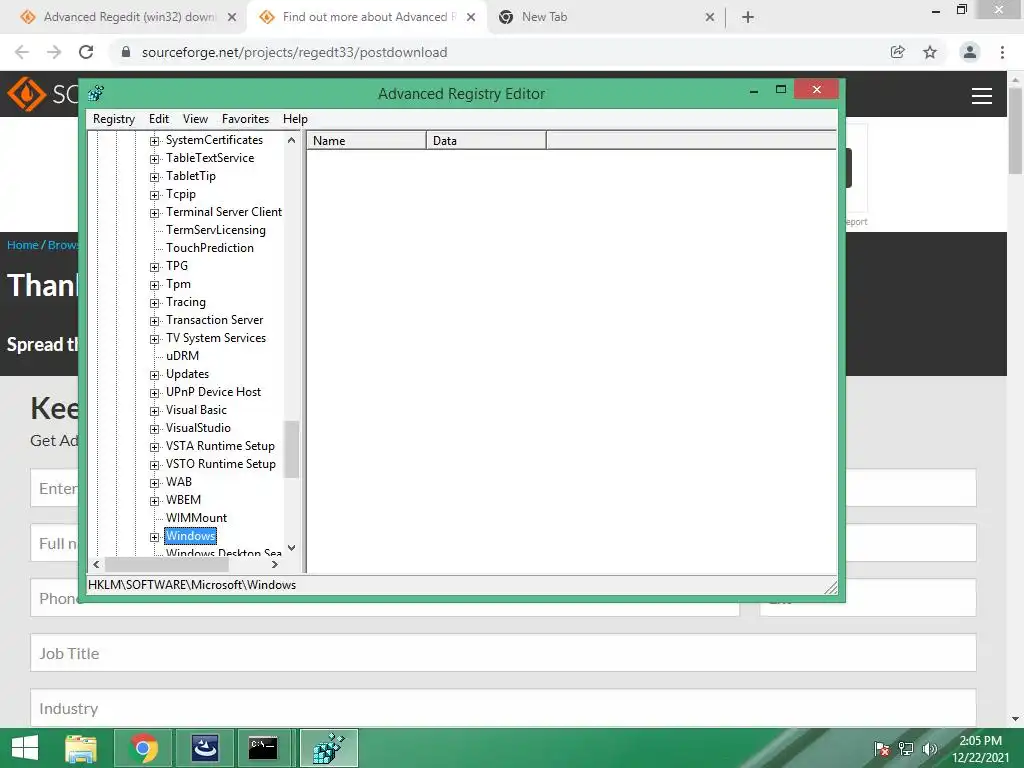Expand the TabletTip key
Viewport: 1024px width, 768px height.
click(x=154, y=177)
